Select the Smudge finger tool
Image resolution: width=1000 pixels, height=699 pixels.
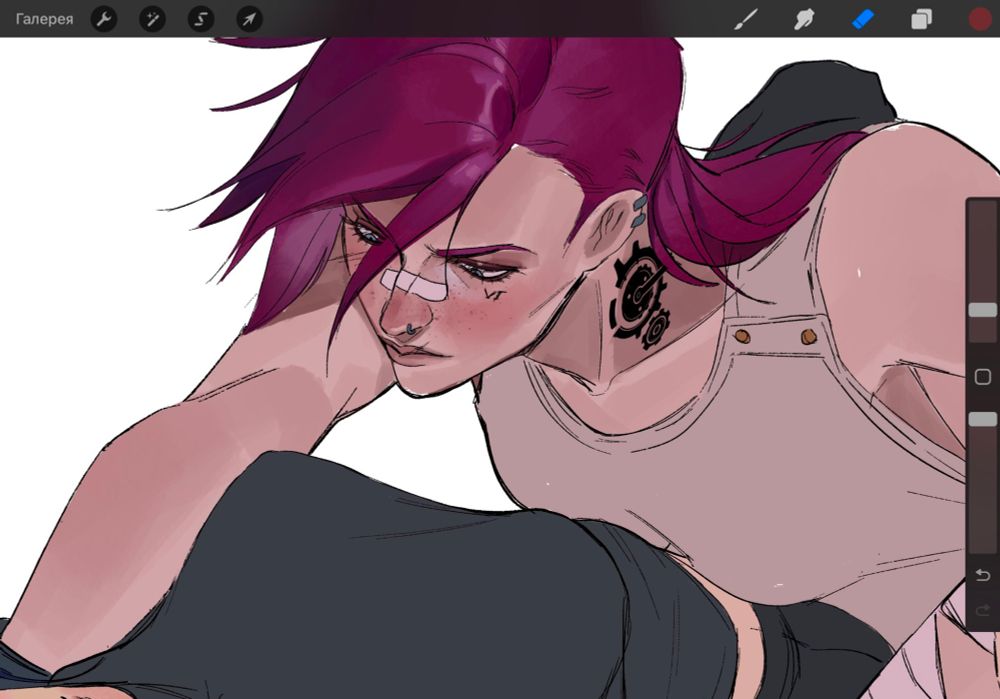804,19
